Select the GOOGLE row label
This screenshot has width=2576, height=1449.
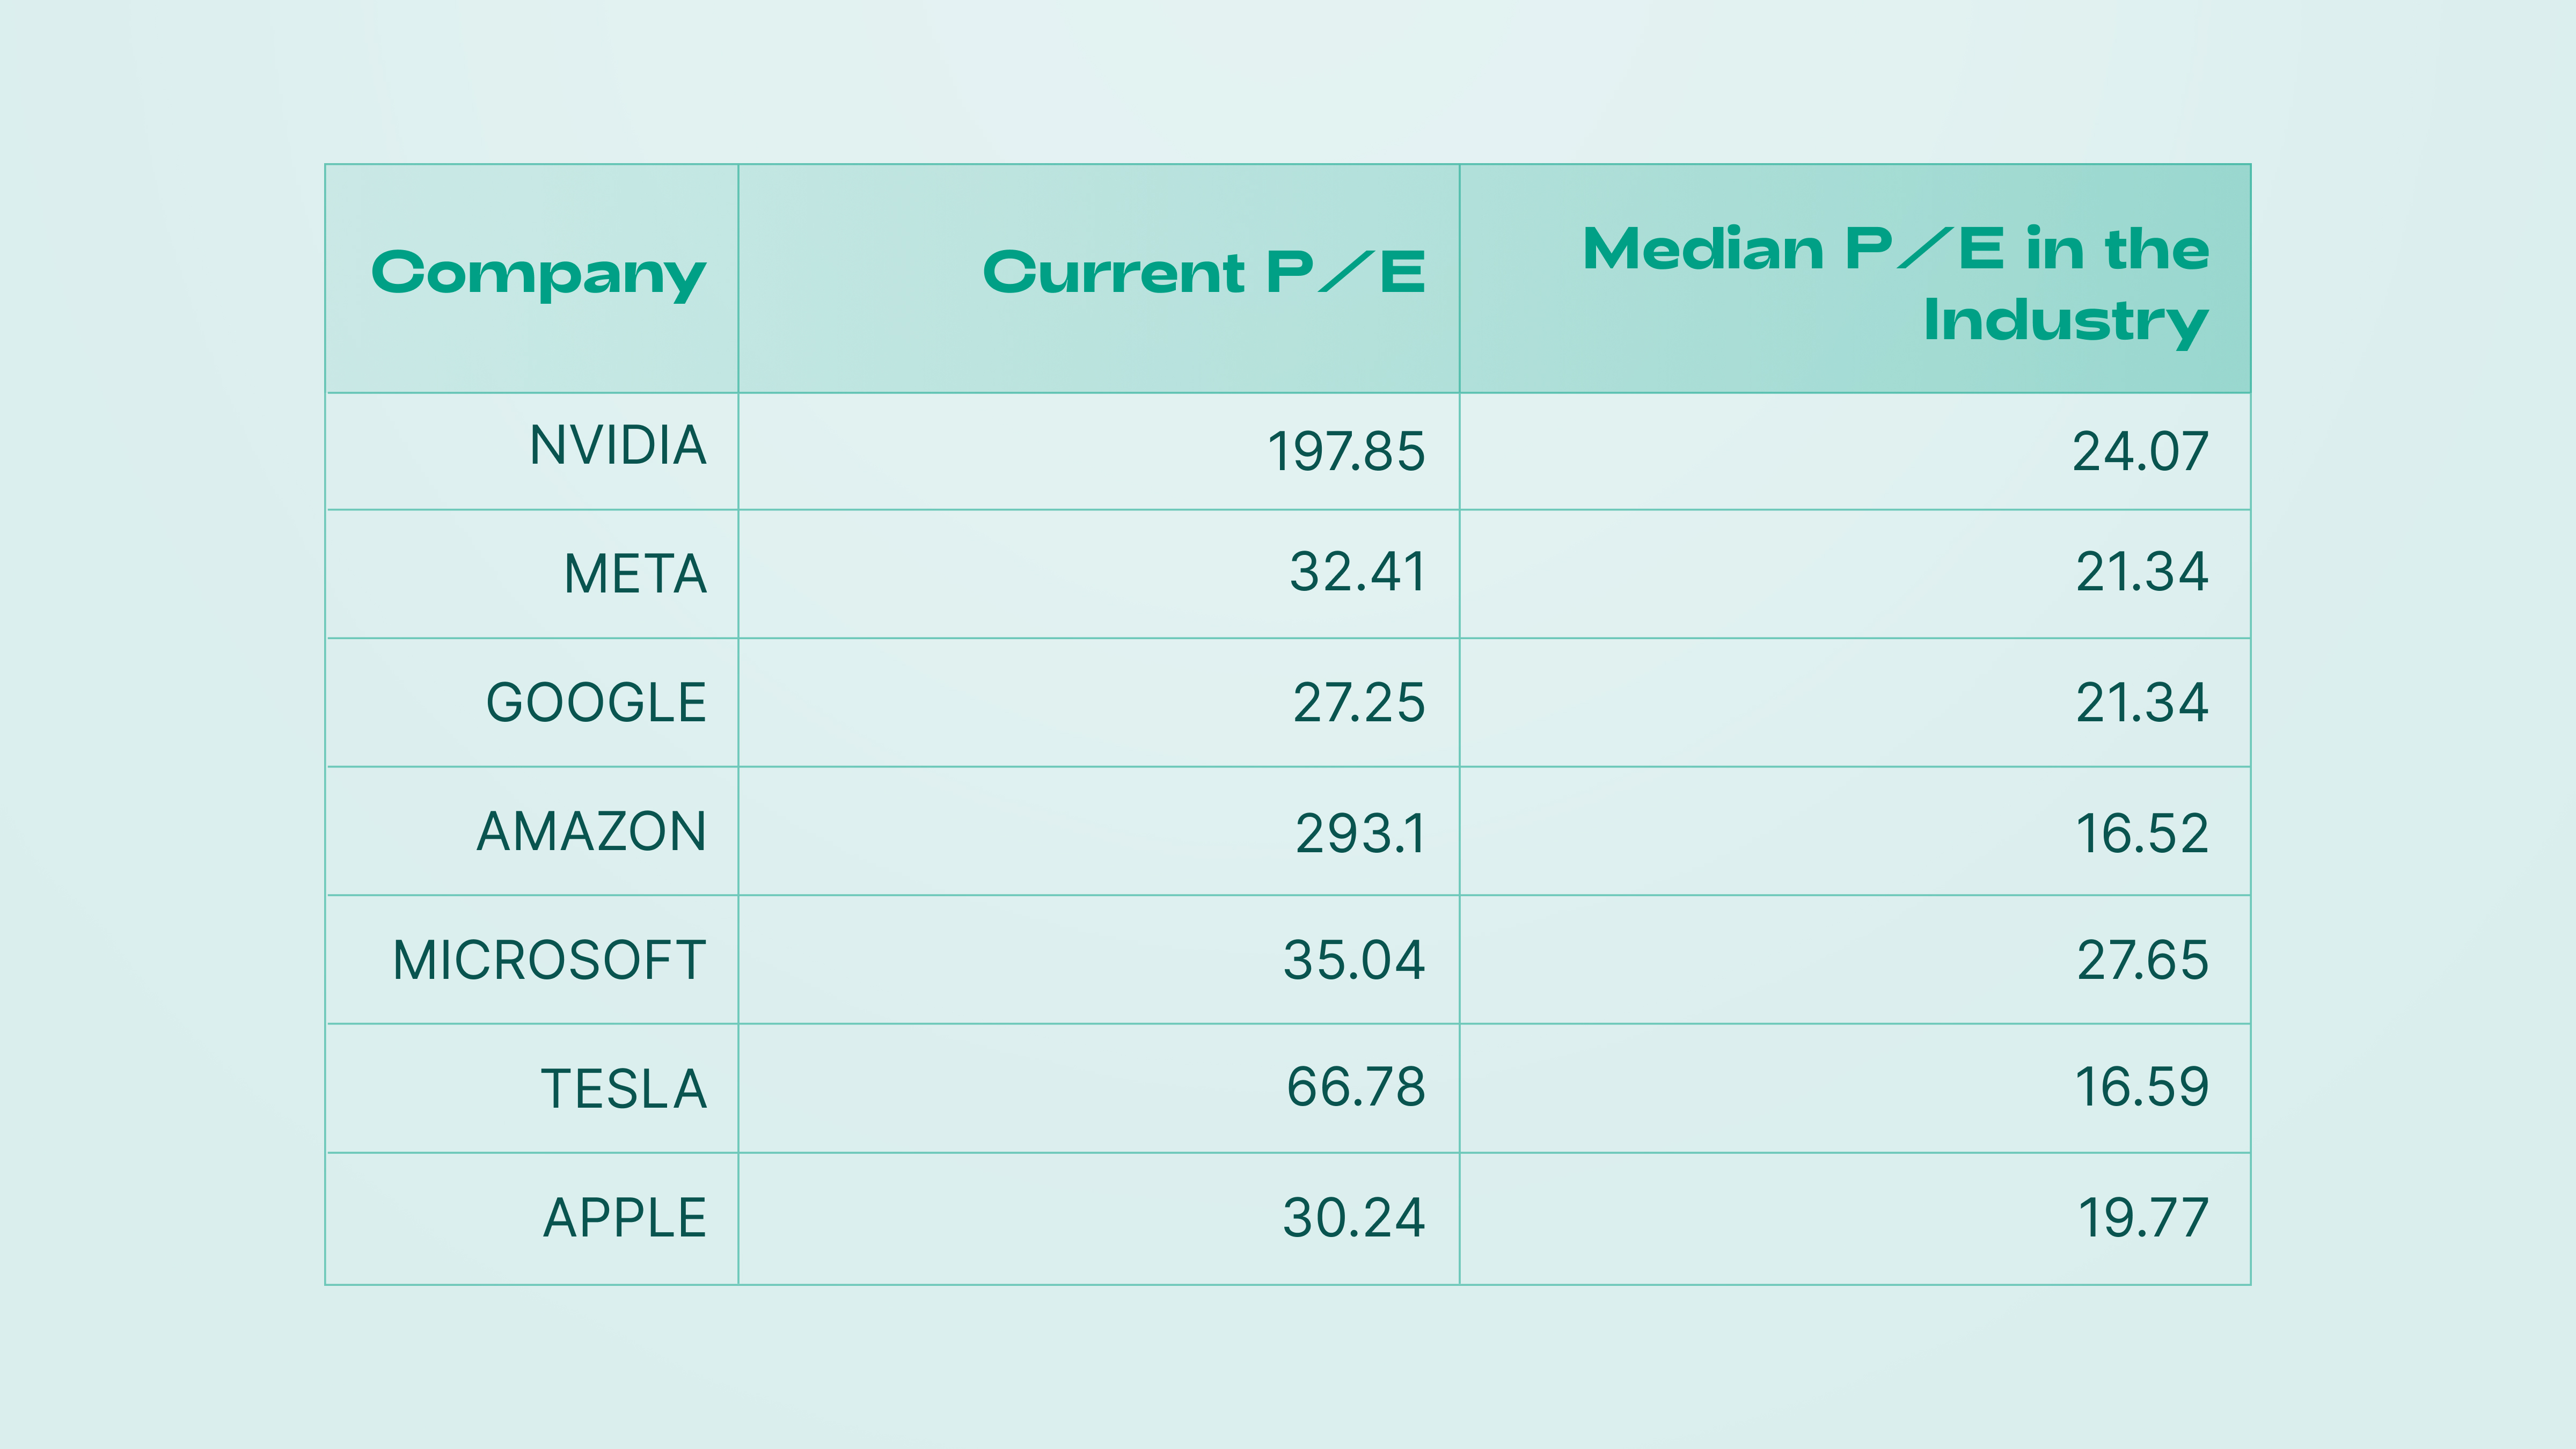pos(596,703)
